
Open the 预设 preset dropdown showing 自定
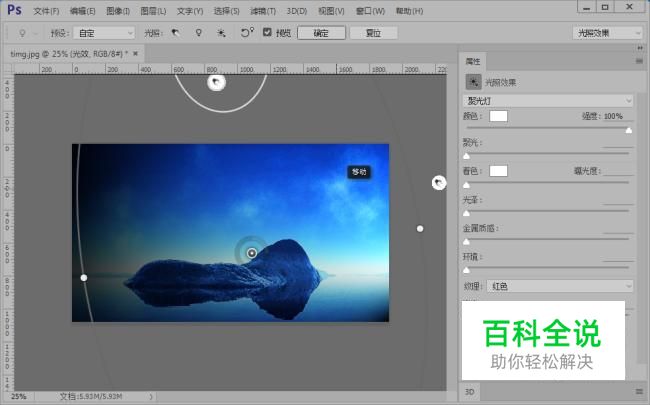click(x=104, y=33)
